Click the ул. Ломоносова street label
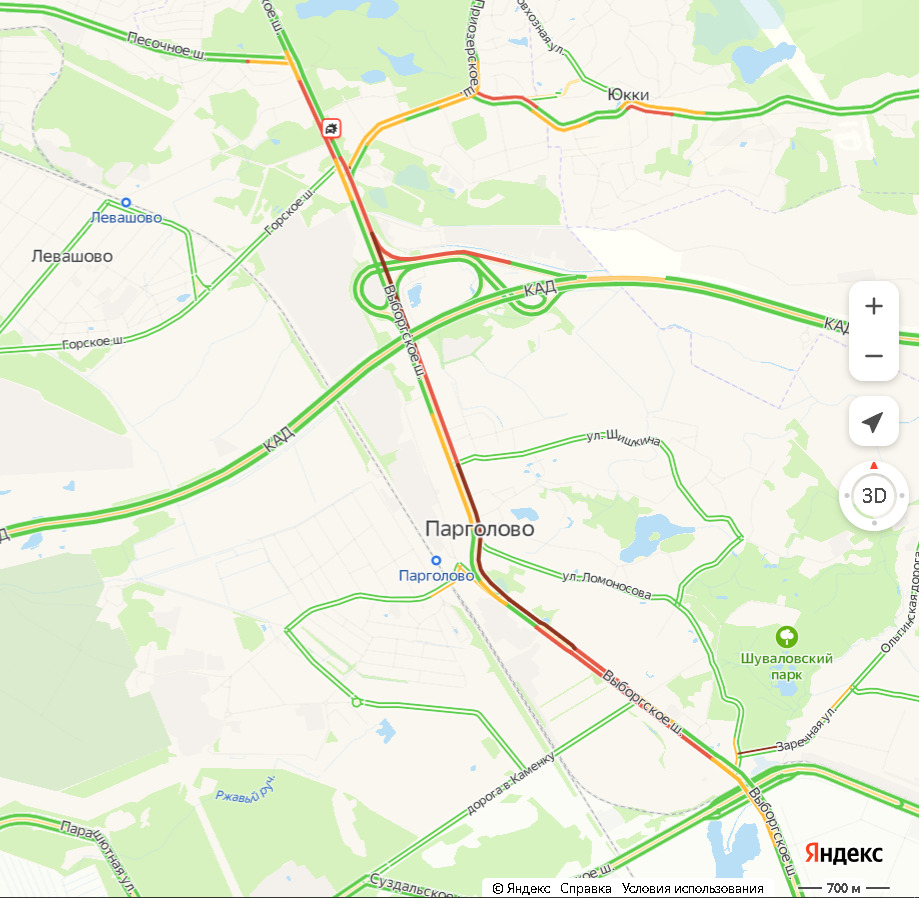Viewport: 919px width, 898px height. (x=607, y=584)
